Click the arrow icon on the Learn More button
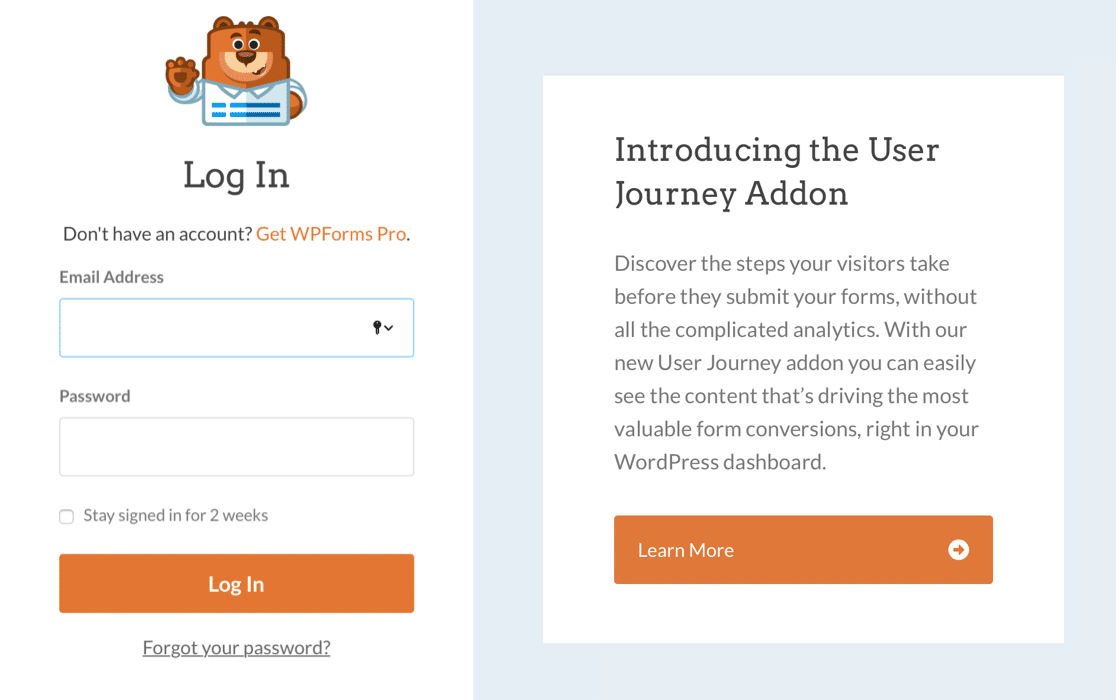The height and width of the screenshot is (700, 1116). (x=958, y=549)
